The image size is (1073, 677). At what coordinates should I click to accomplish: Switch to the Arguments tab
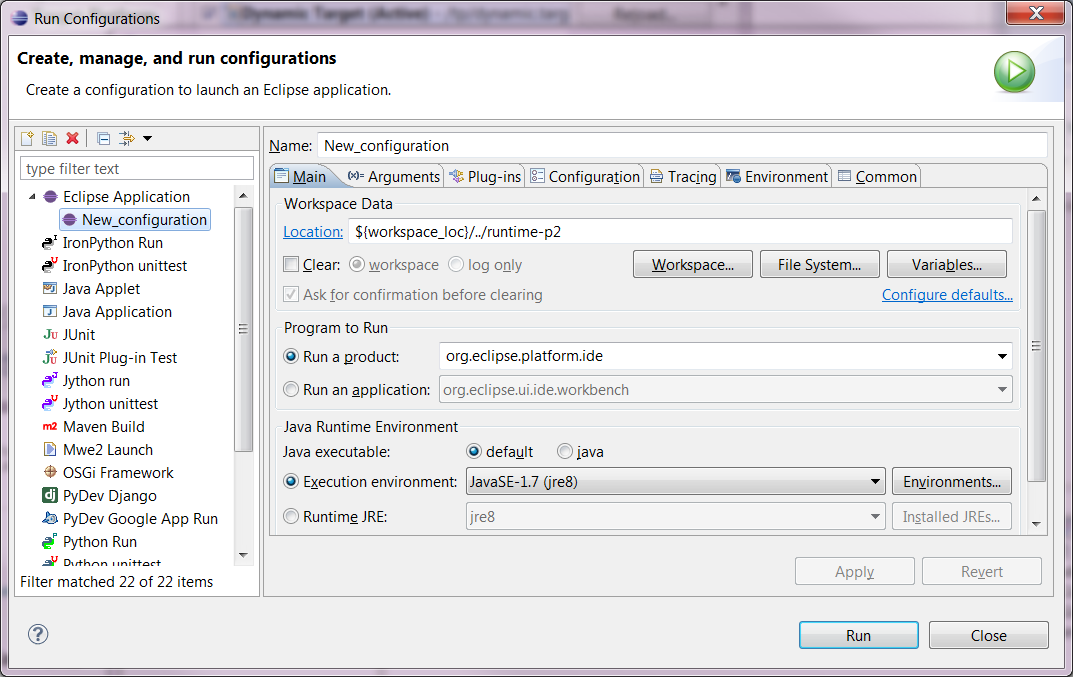tap(393, 177)
